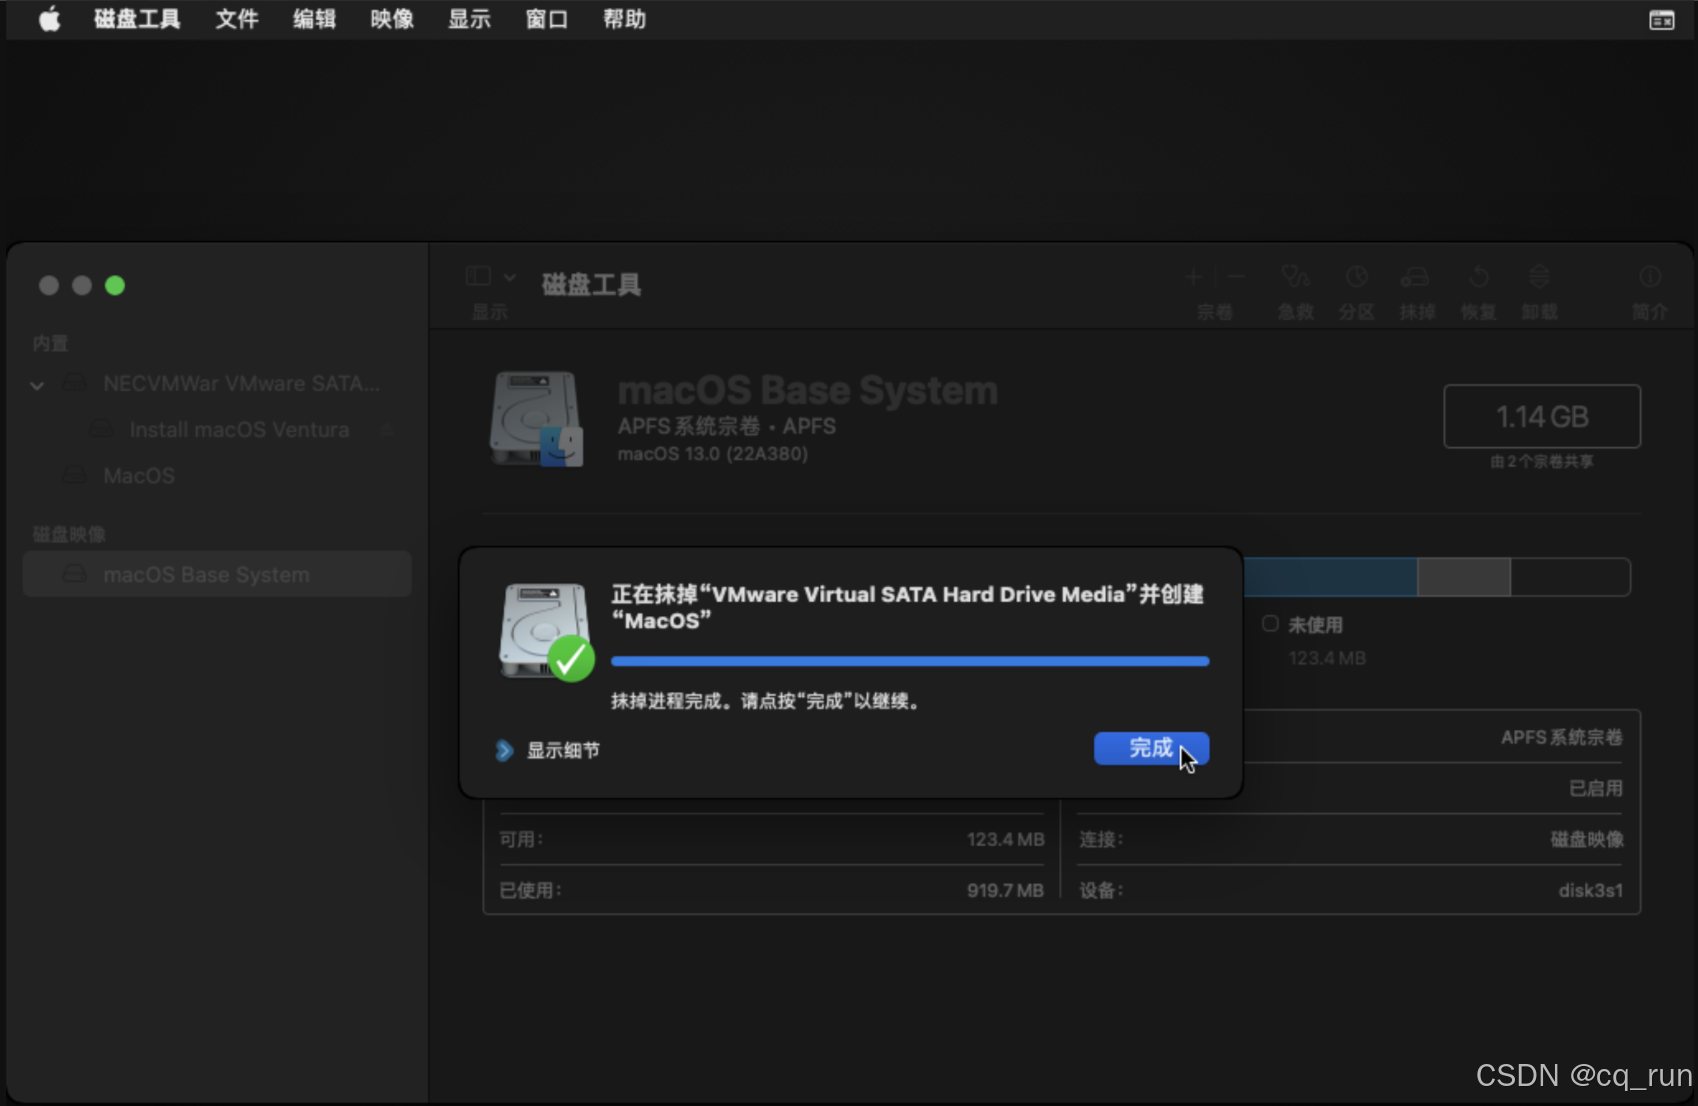Click the 919.7 MB value in the 已使用 row

pyautogui.click(x=1005, y=891)
